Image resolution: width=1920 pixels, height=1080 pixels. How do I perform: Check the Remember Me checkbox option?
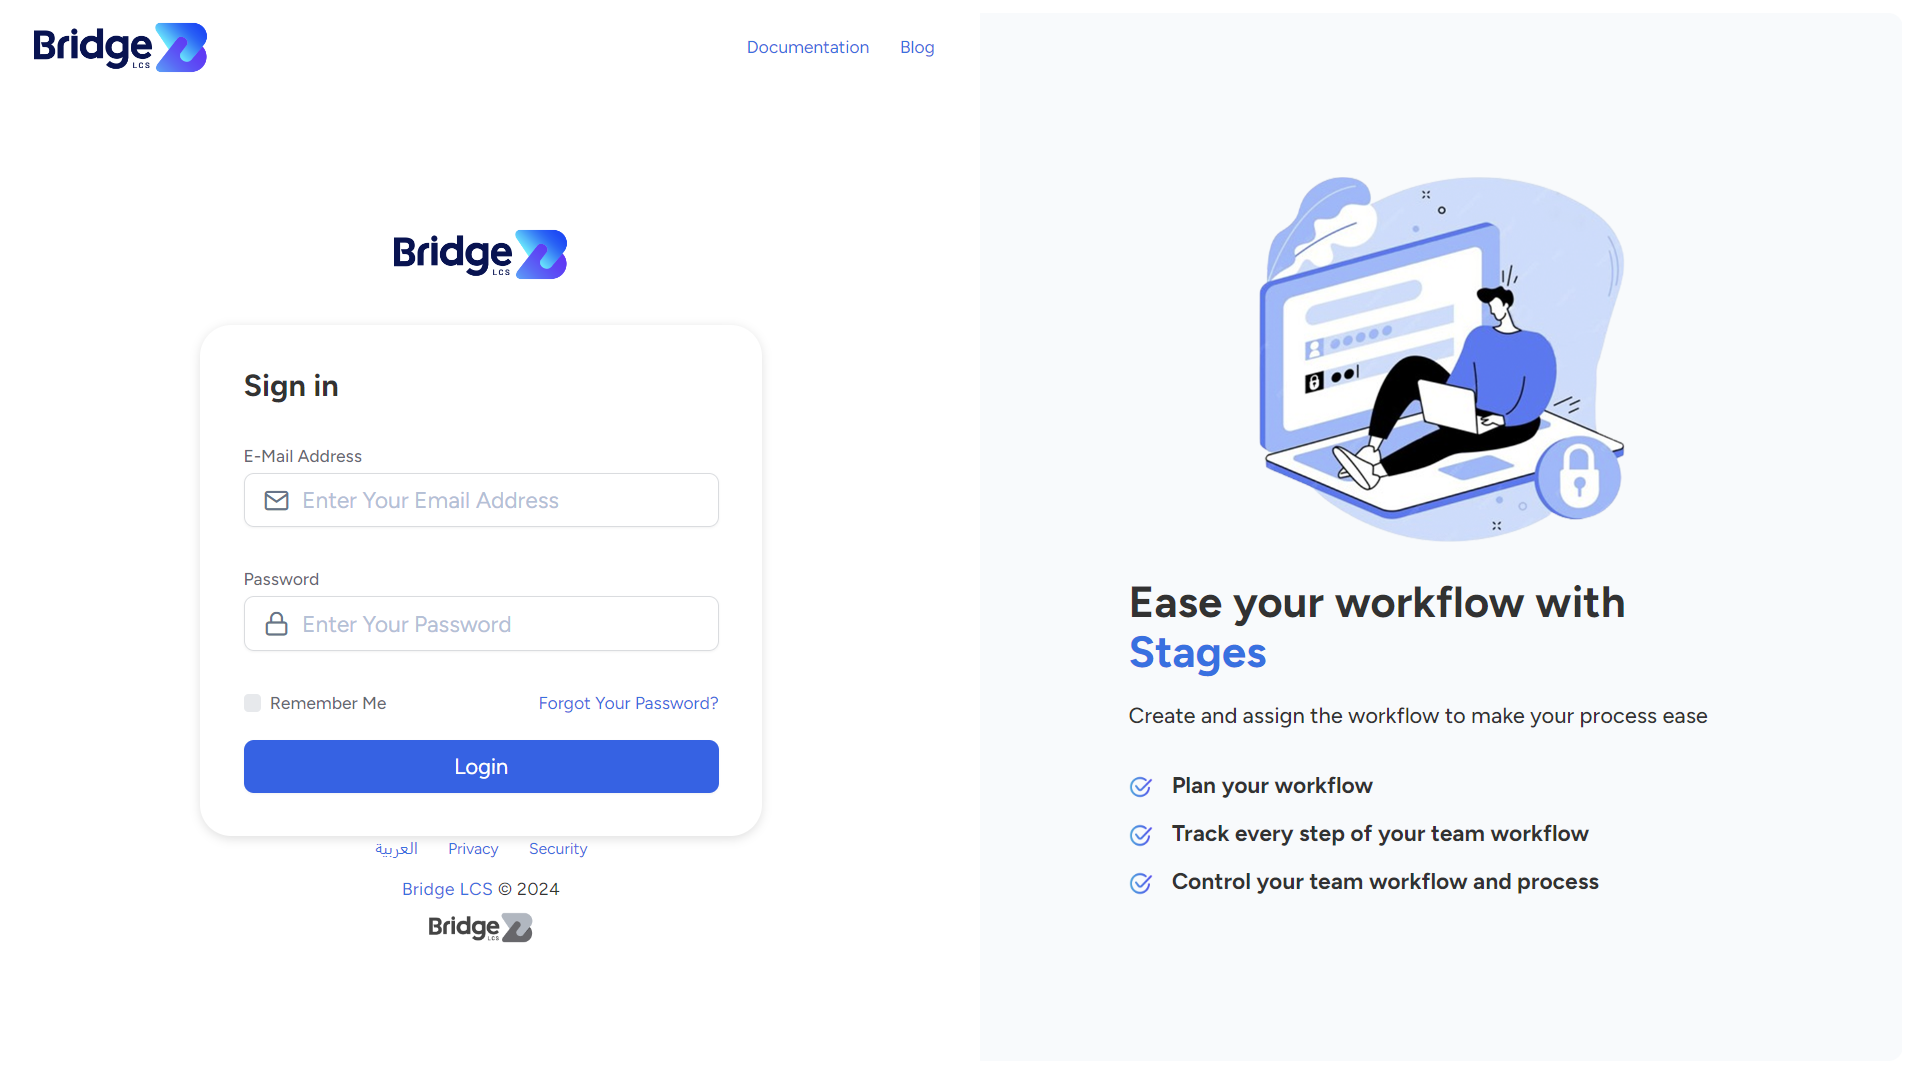252,703
